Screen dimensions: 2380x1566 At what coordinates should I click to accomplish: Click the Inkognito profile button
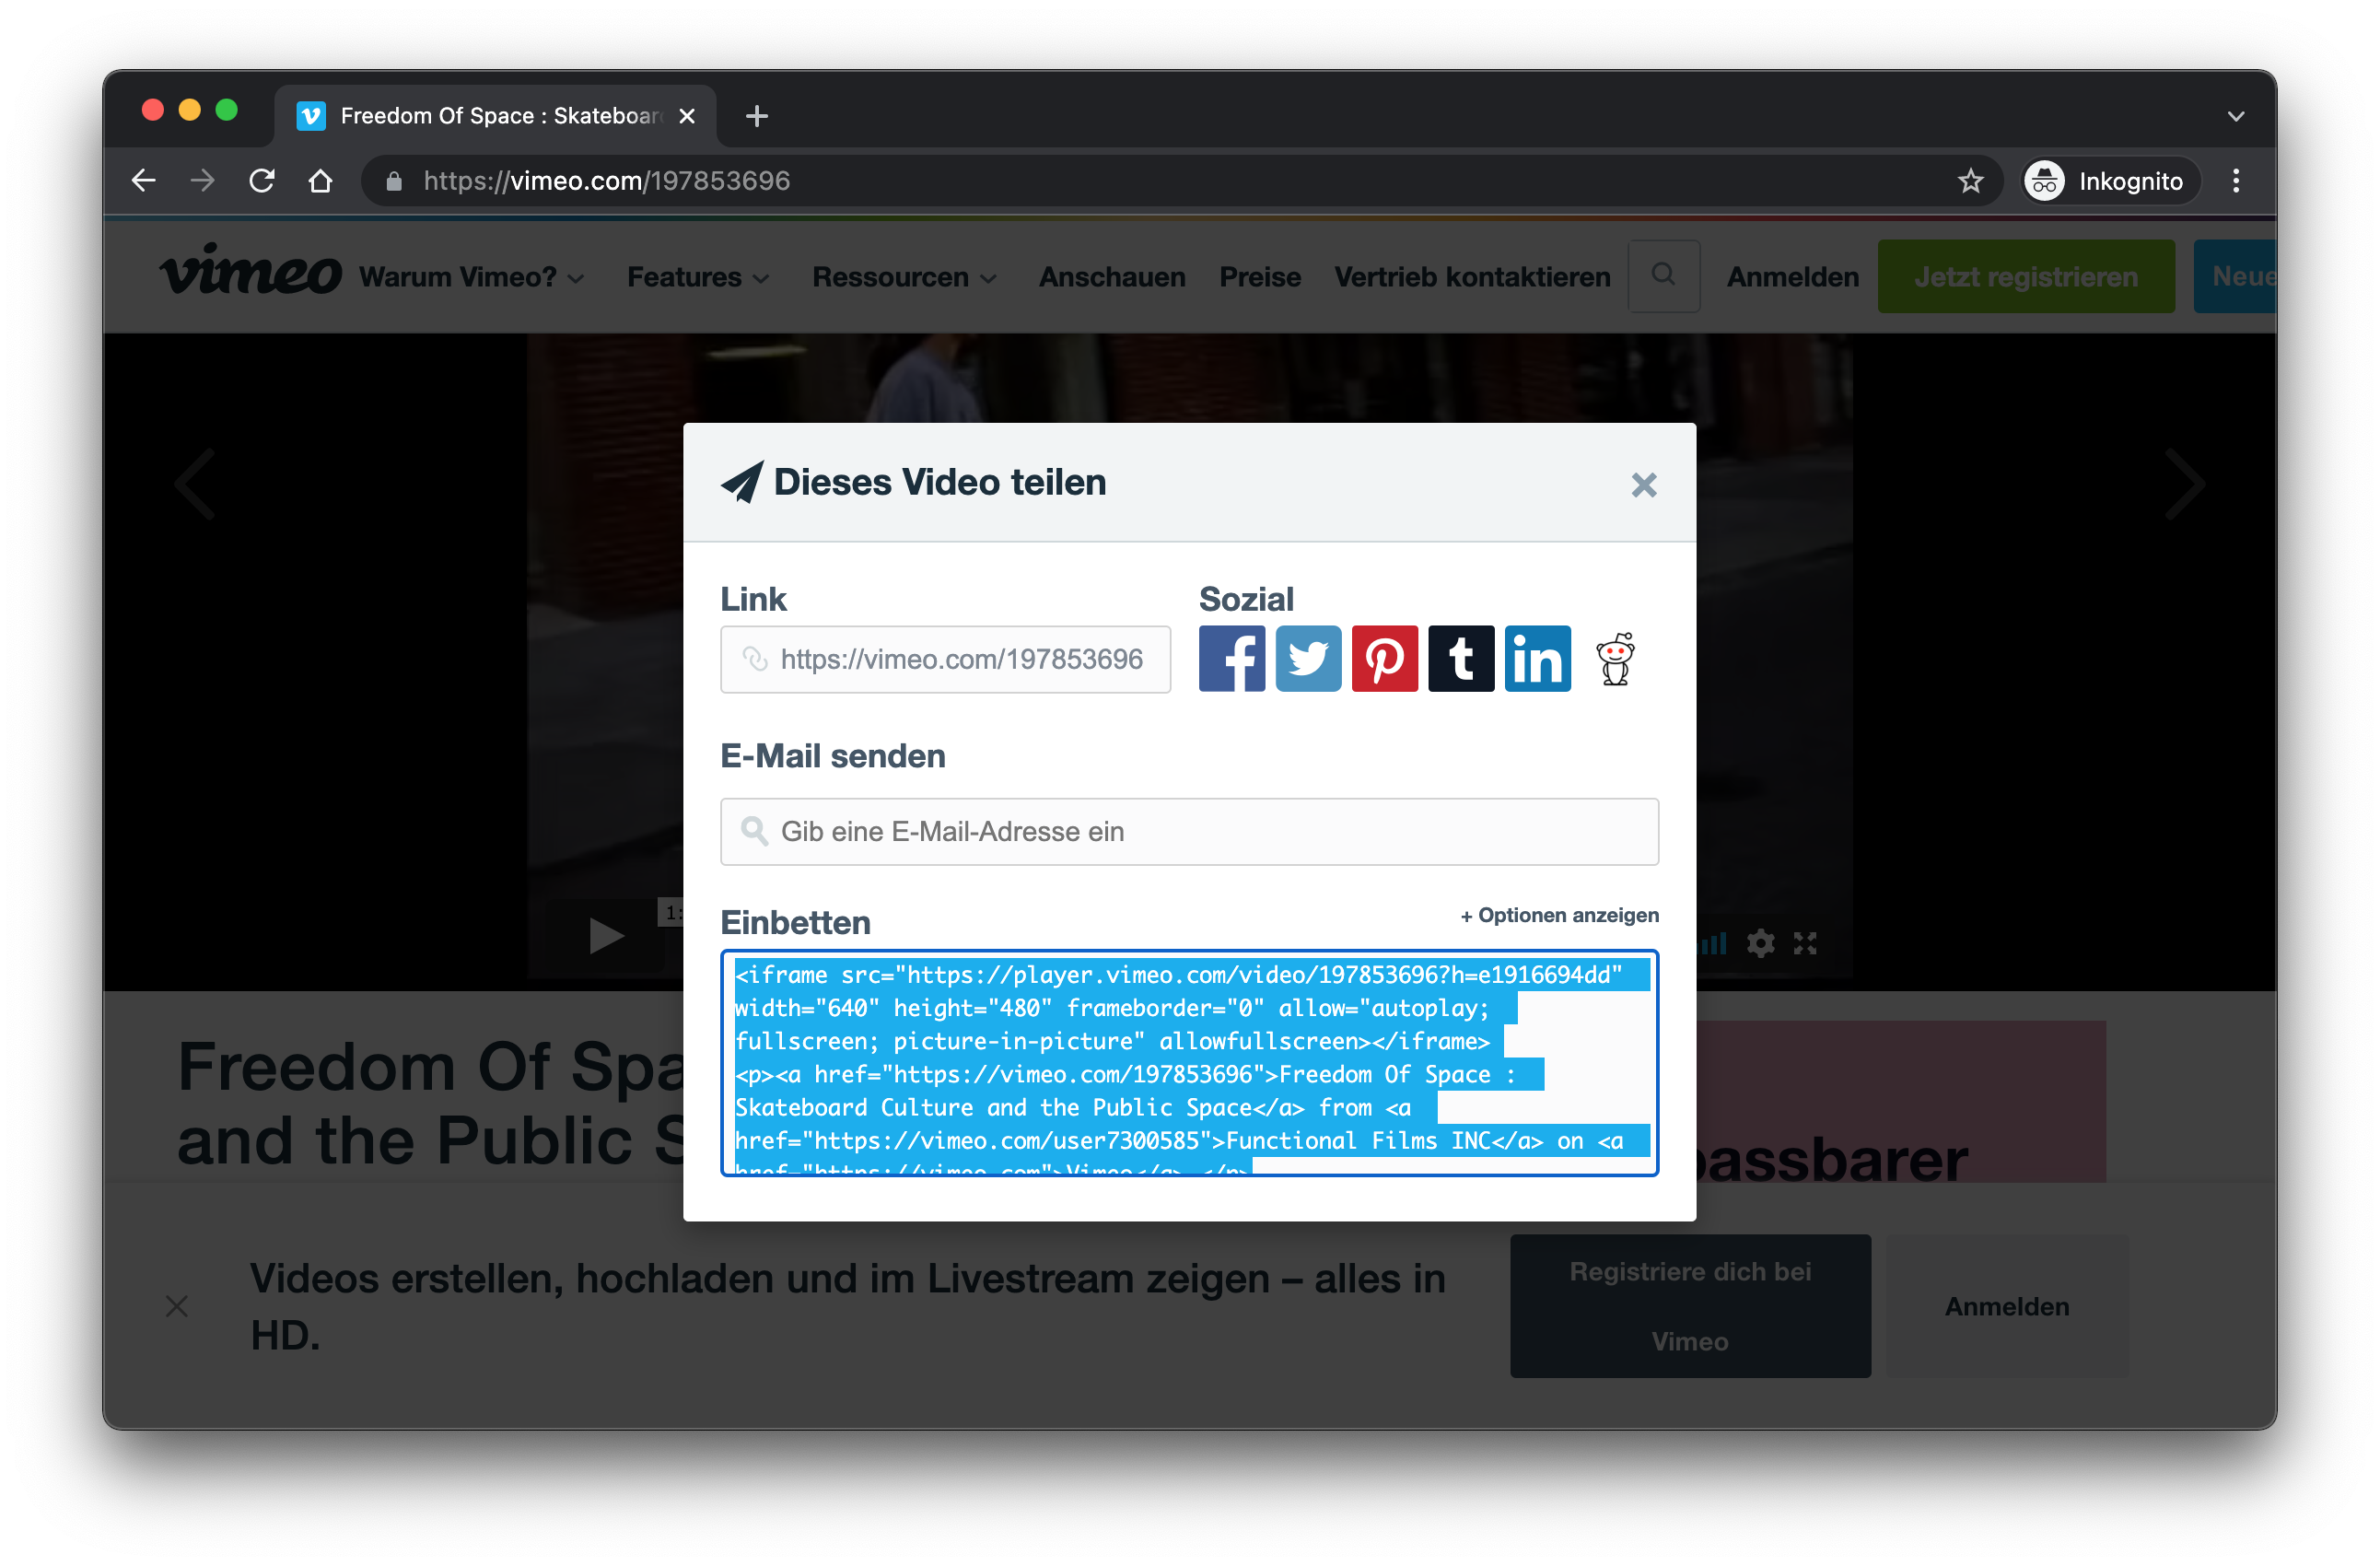2110,181
